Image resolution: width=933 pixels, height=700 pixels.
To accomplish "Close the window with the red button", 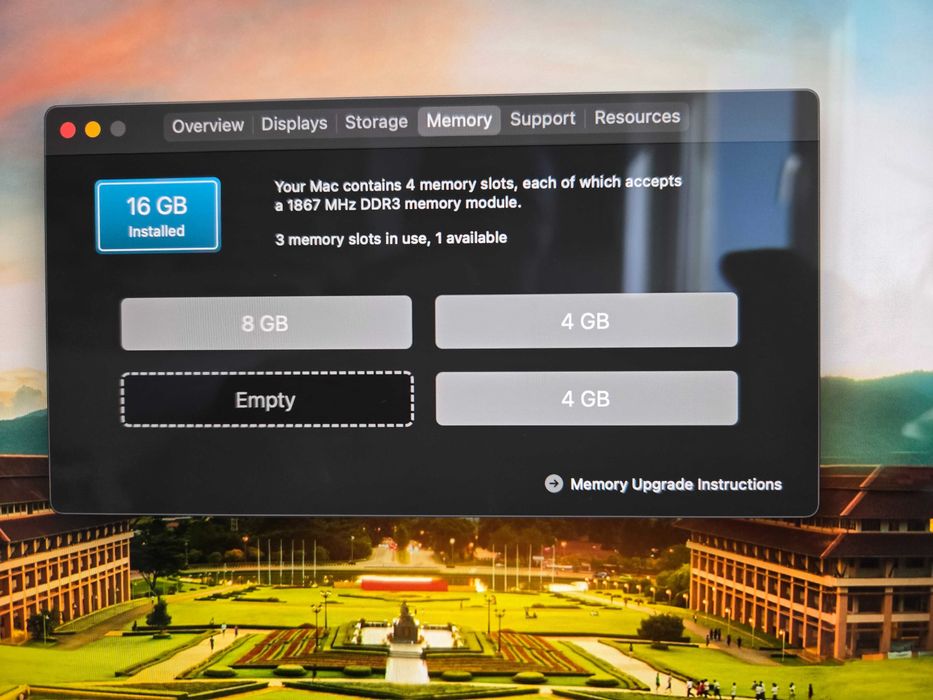I will coord(68,130).
